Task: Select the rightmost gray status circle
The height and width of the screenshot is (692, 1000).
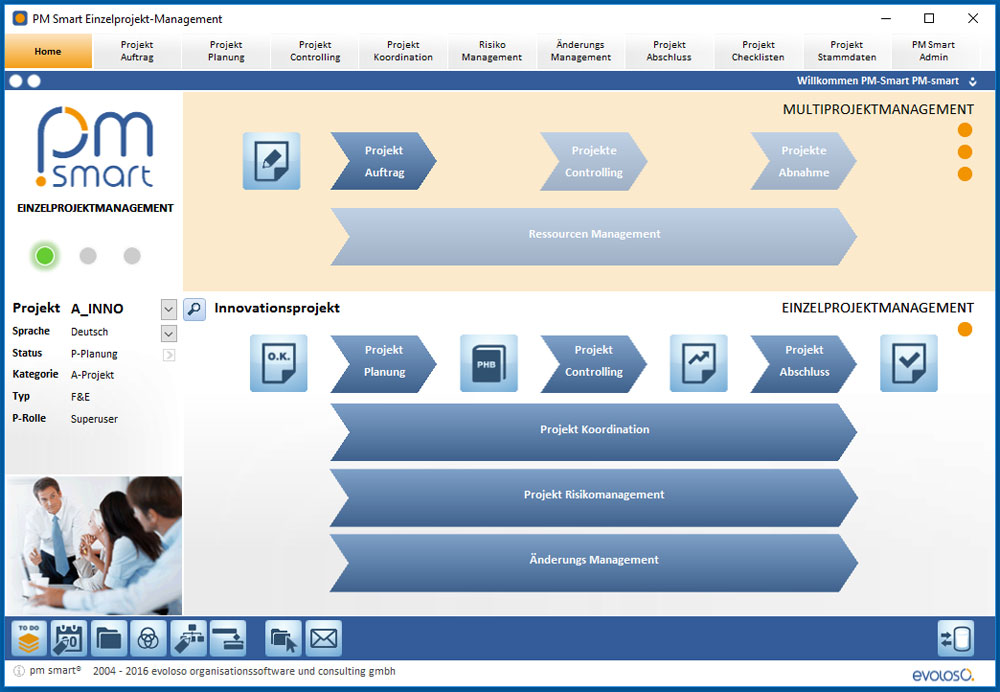Action: (x=132, y=256)
